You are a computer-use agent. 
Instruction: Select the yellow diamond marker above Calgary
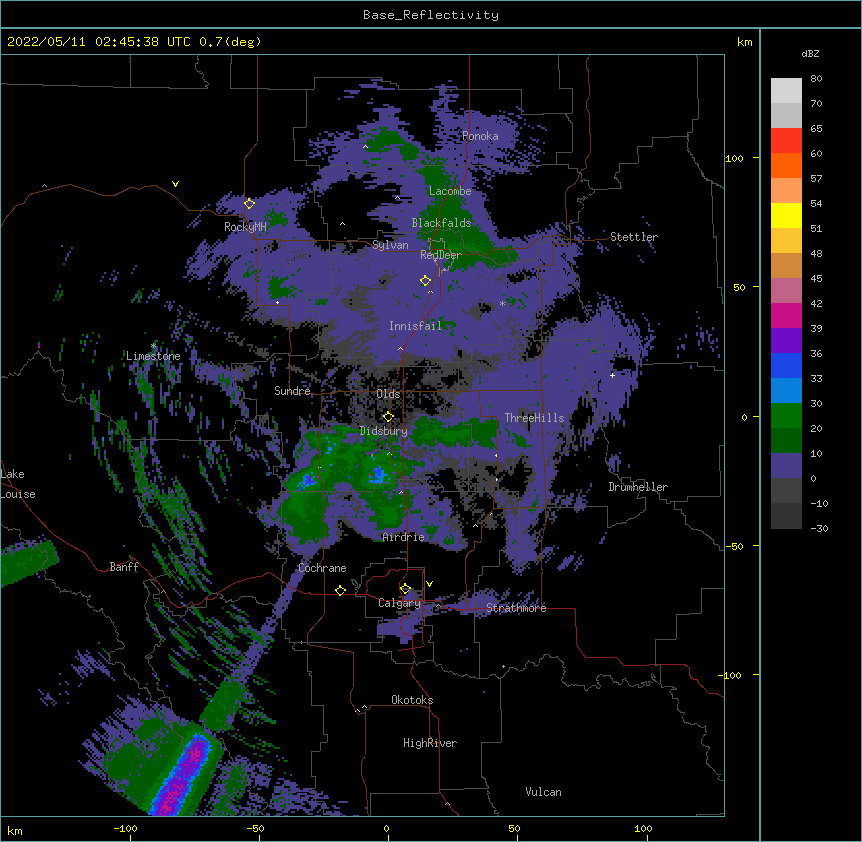(x=405, y=589)
